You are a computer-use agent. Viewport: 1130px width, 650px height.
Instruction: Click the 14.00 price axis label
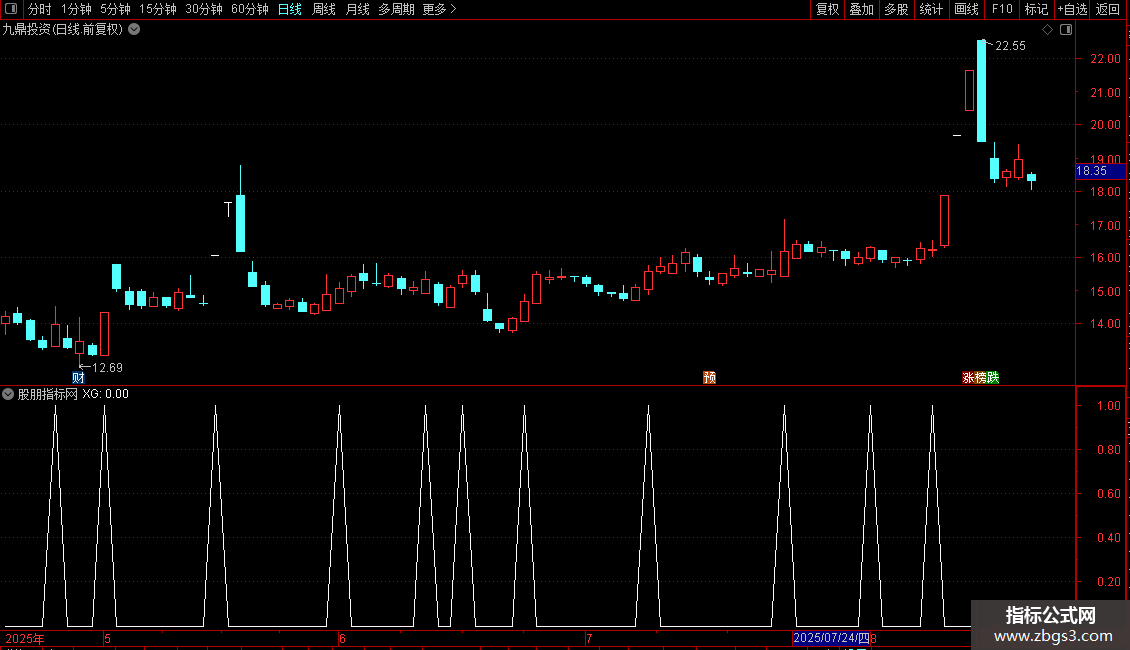(x=1105, y=324)
